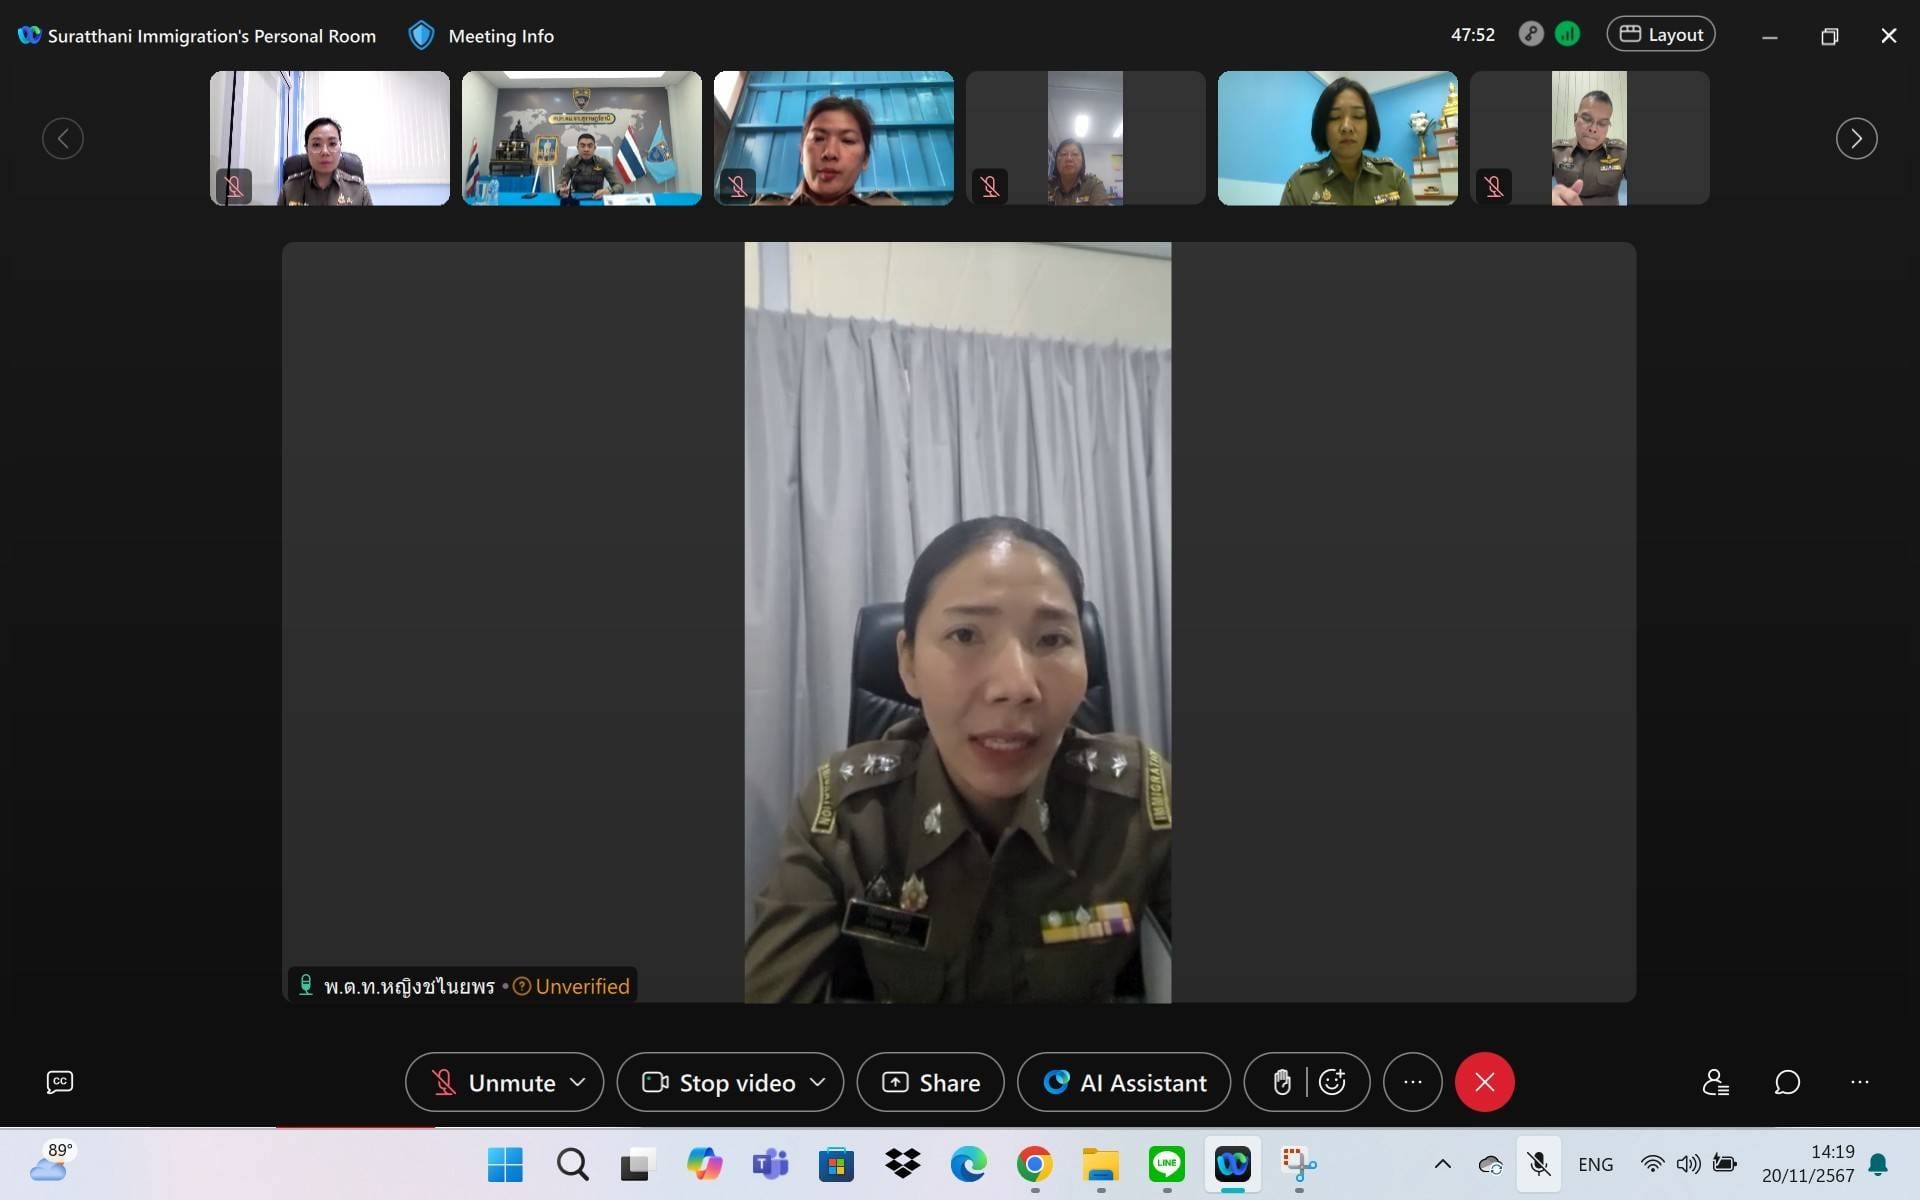1920x1200 pixels.
Task: Select the participant thumbnail with Thai flags
Action: [x=581, y=138]
